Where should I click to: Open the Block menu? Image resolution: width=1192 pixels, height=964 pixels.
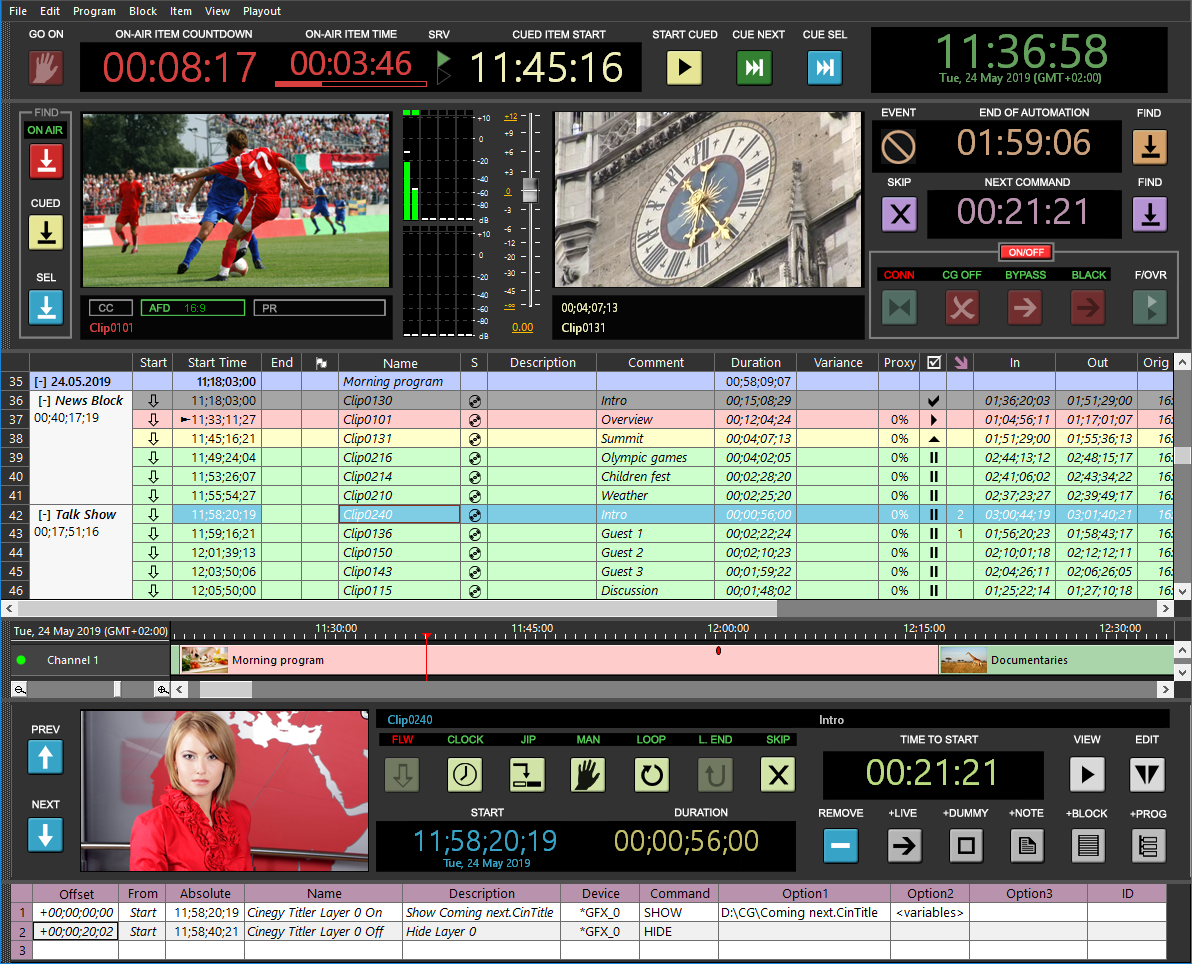[x=143, y=11]
